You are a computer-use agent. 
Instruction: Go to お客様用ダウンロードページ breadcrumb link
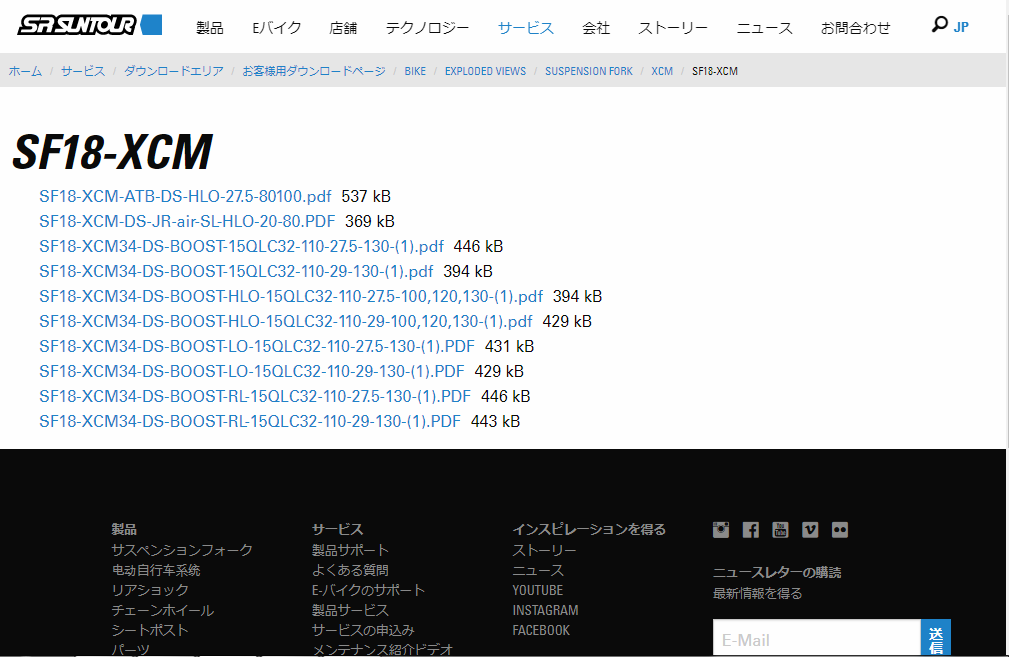coord(314,71)
